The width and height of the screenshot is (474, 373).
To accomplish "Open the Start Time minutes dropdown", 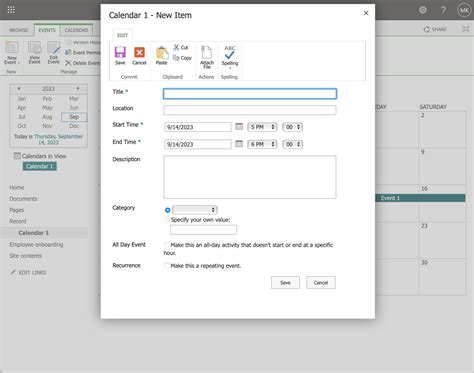I will [292, 127].
